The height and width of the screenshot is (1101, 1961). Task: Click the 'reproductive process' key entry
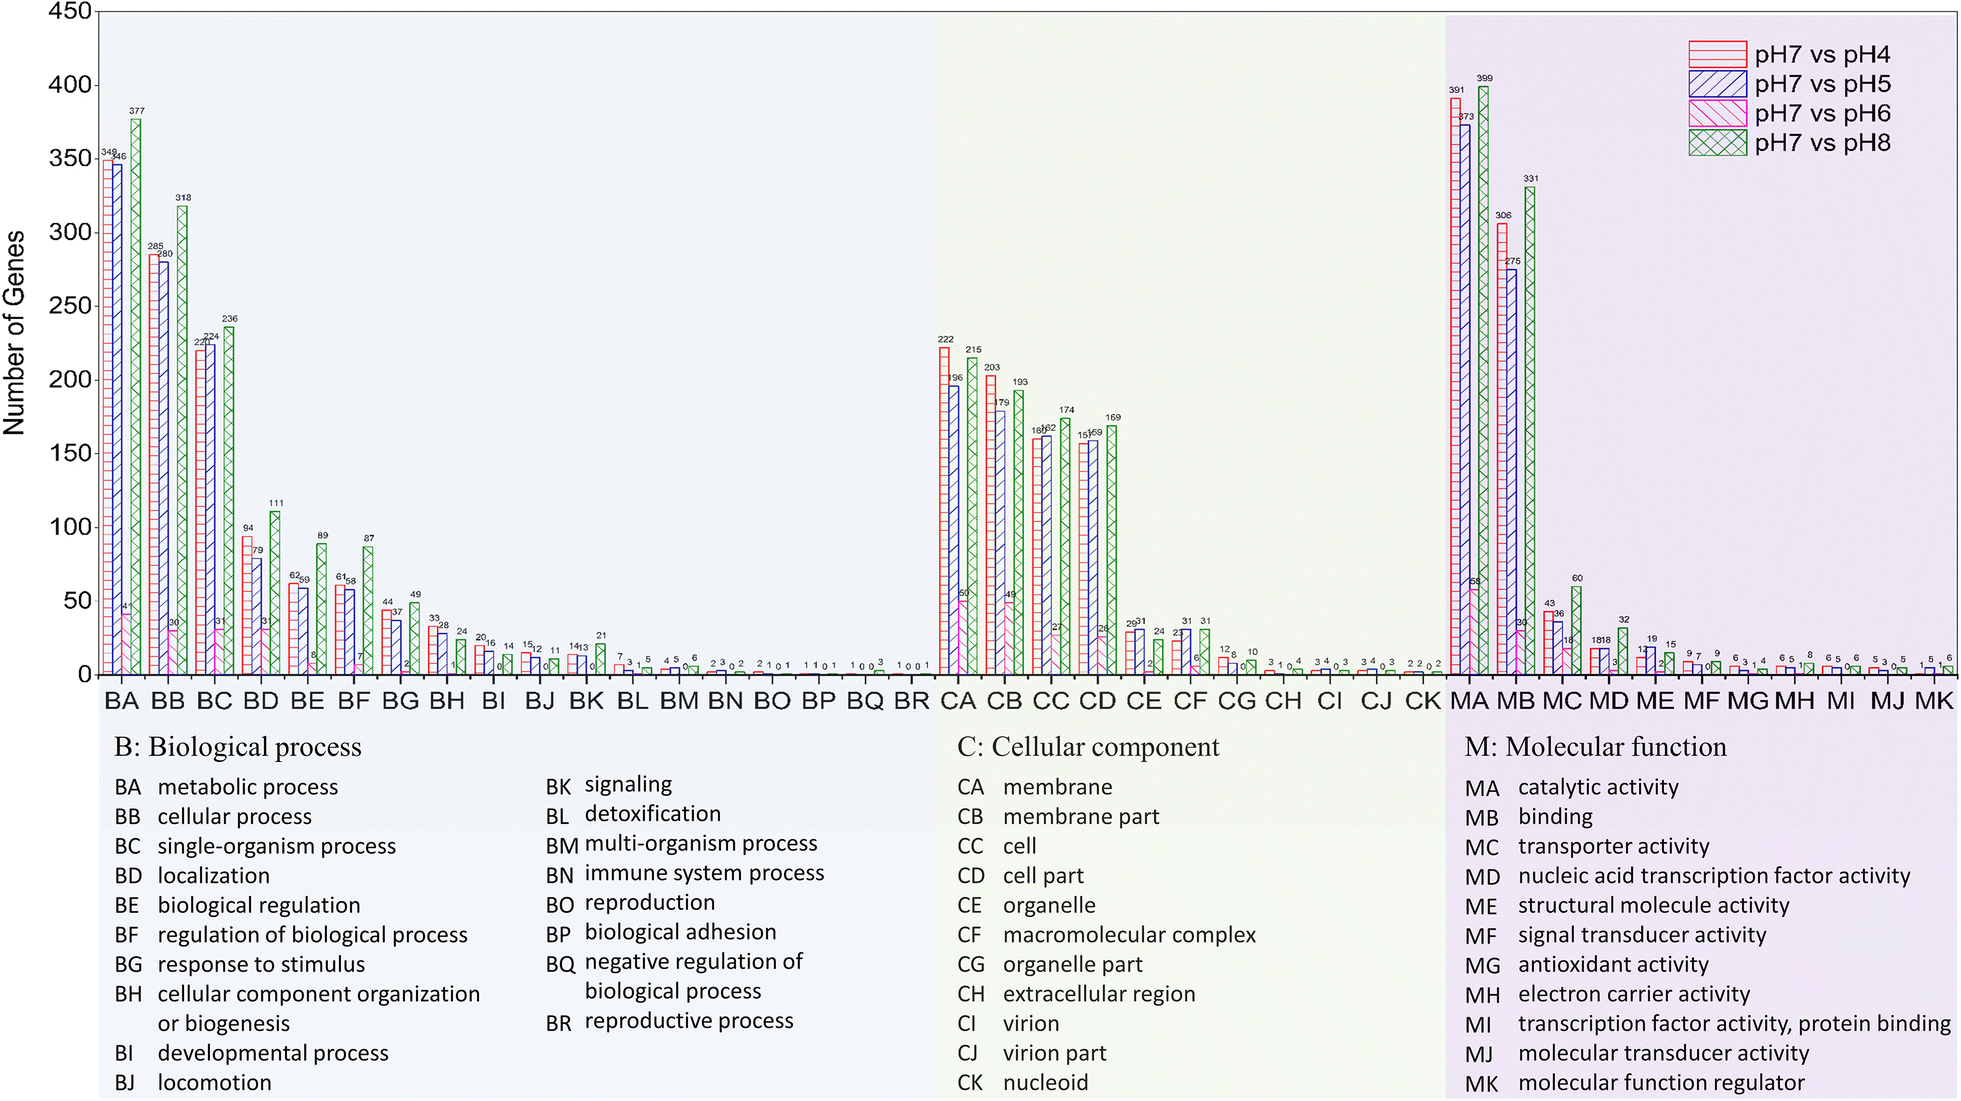[x=689, y=1021]
